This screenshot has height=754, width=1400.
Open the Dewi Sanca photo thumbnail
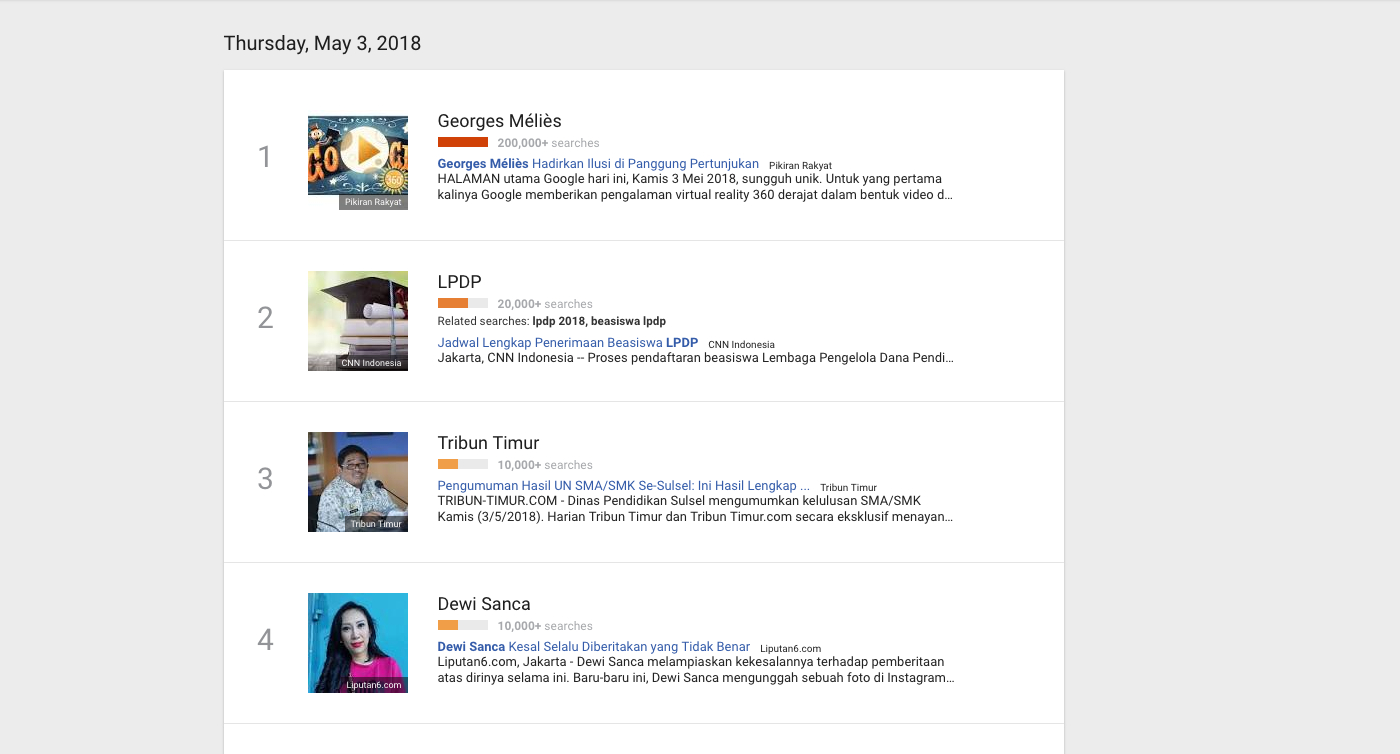click(x=357, y=642)
